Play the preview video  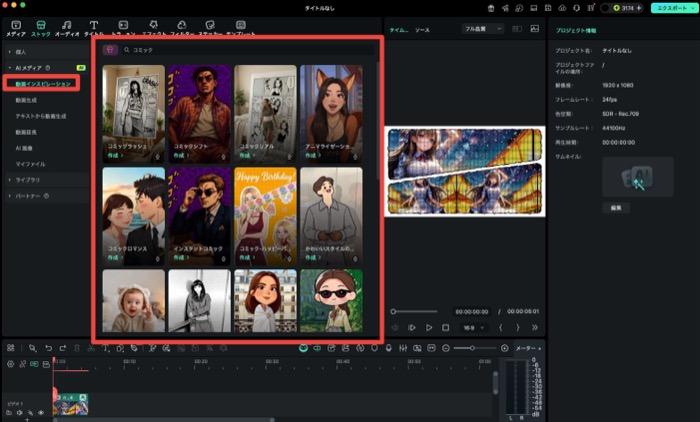tap(429, 327)
